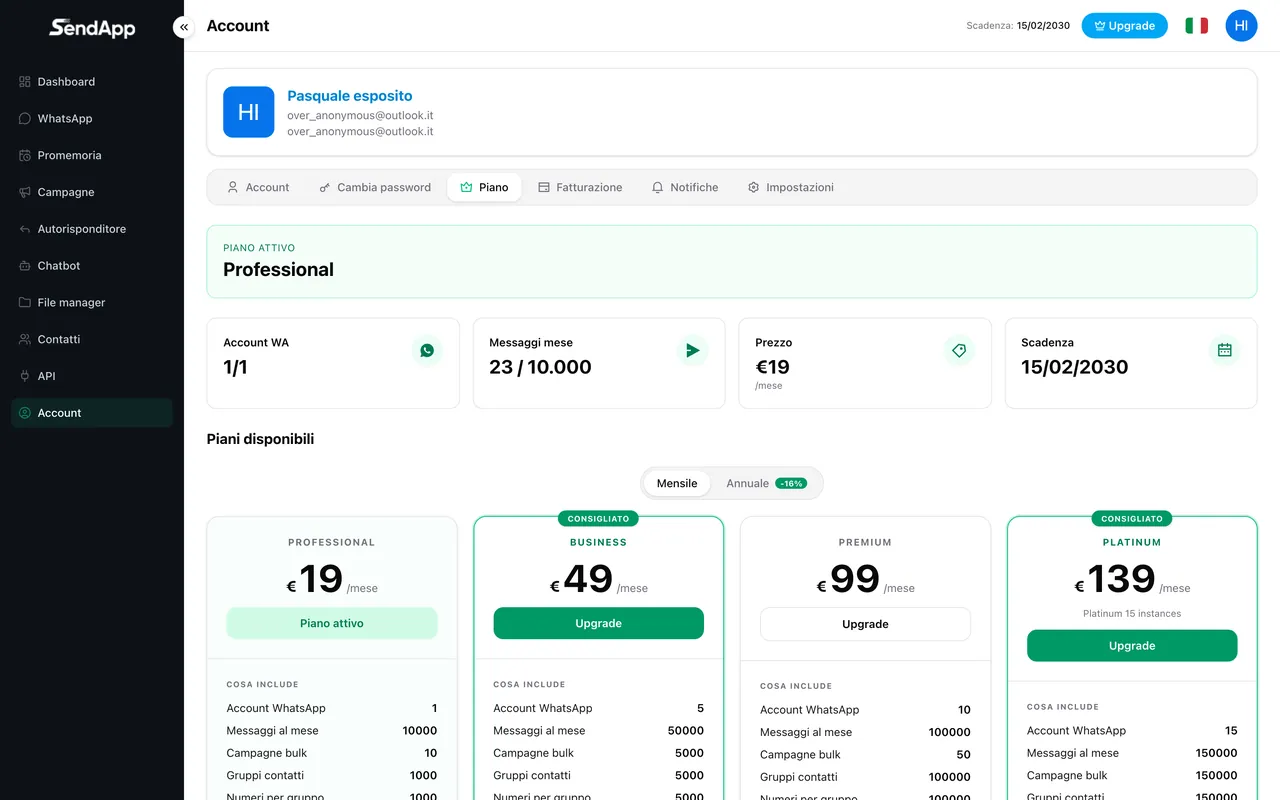Image resolution: width=1280 pixels, height=800 pixels.
Task: Click the large HI profile avatar
Action: 248,112
